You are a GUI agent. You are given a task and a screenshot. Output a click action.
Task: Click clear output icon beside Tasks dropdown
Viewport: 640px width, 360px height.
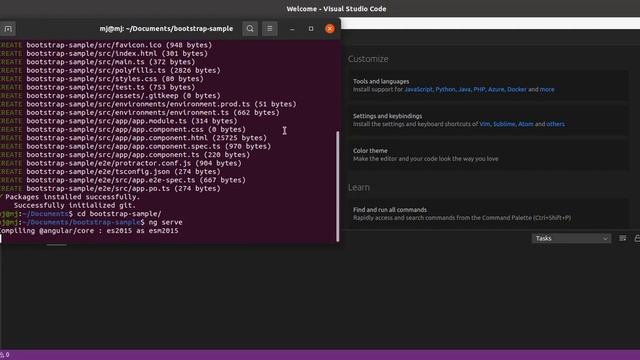pyautogui.click(x=622, y=238)
